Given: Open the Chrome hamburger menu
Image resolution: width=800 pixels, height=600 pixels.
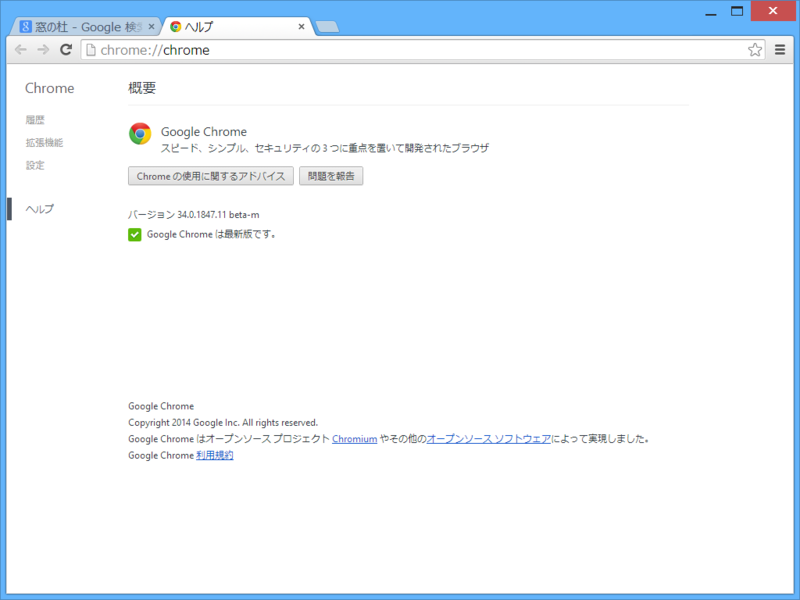Looking at the screenshot, I should [x=780, y=49].
